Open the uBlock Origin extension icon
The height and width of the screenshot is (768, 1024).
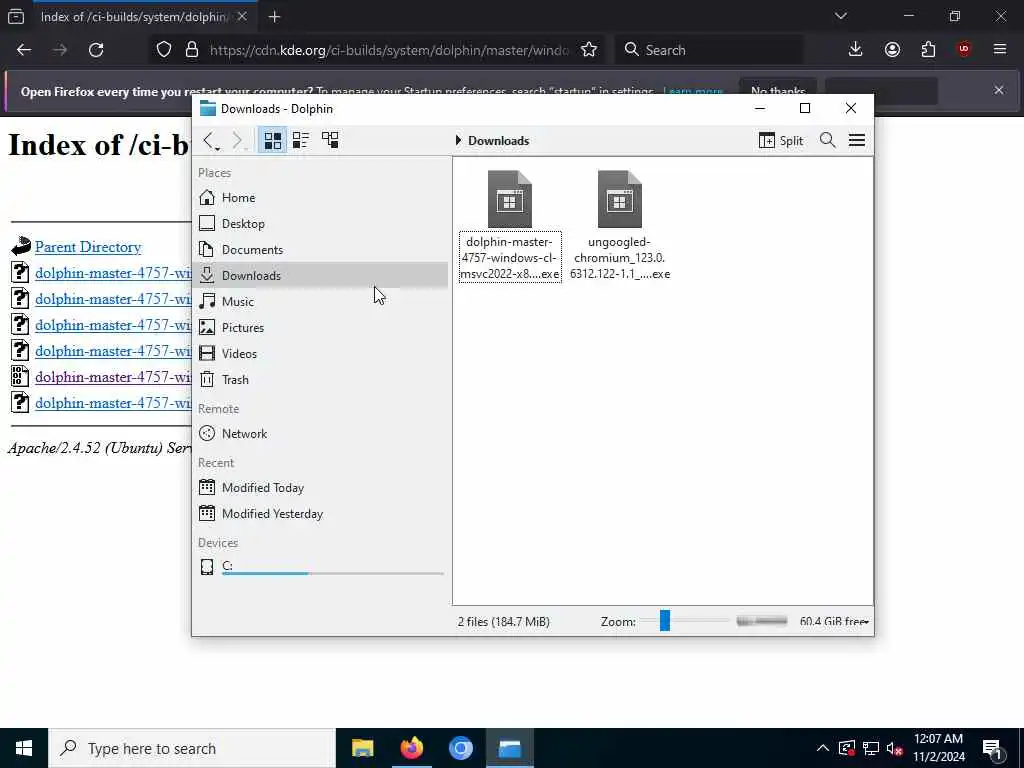[x=964, y=50]
